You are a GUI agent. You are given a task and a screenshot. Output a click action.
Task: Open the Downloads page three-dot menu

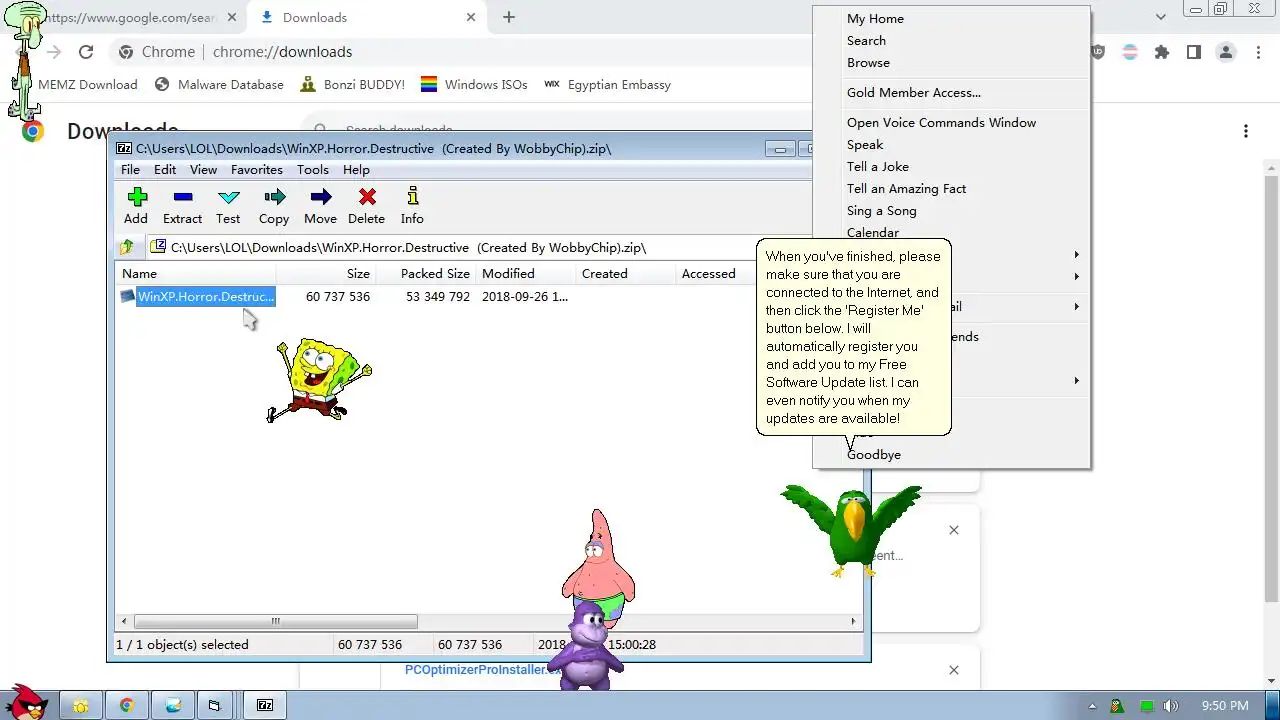pyautogui.click(x=1246, y=131)
